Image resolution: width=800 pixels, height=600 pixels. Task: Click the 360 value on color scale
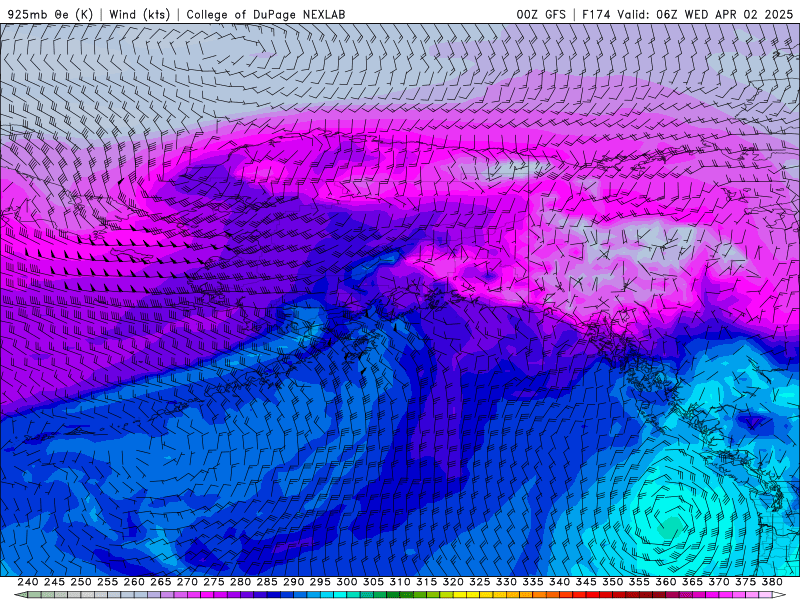666,582
